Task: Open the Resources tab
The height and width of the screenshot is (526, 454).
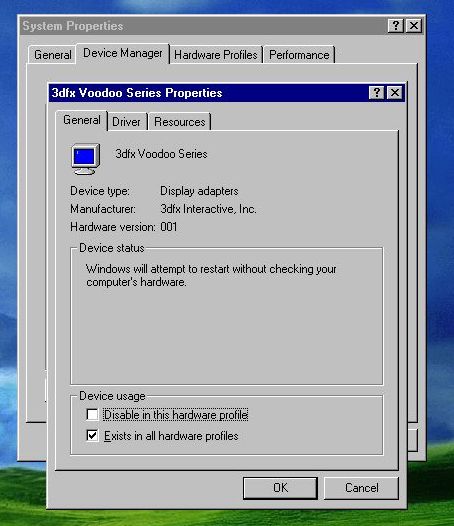Action: pyautogui.click(x=180, y=122)
